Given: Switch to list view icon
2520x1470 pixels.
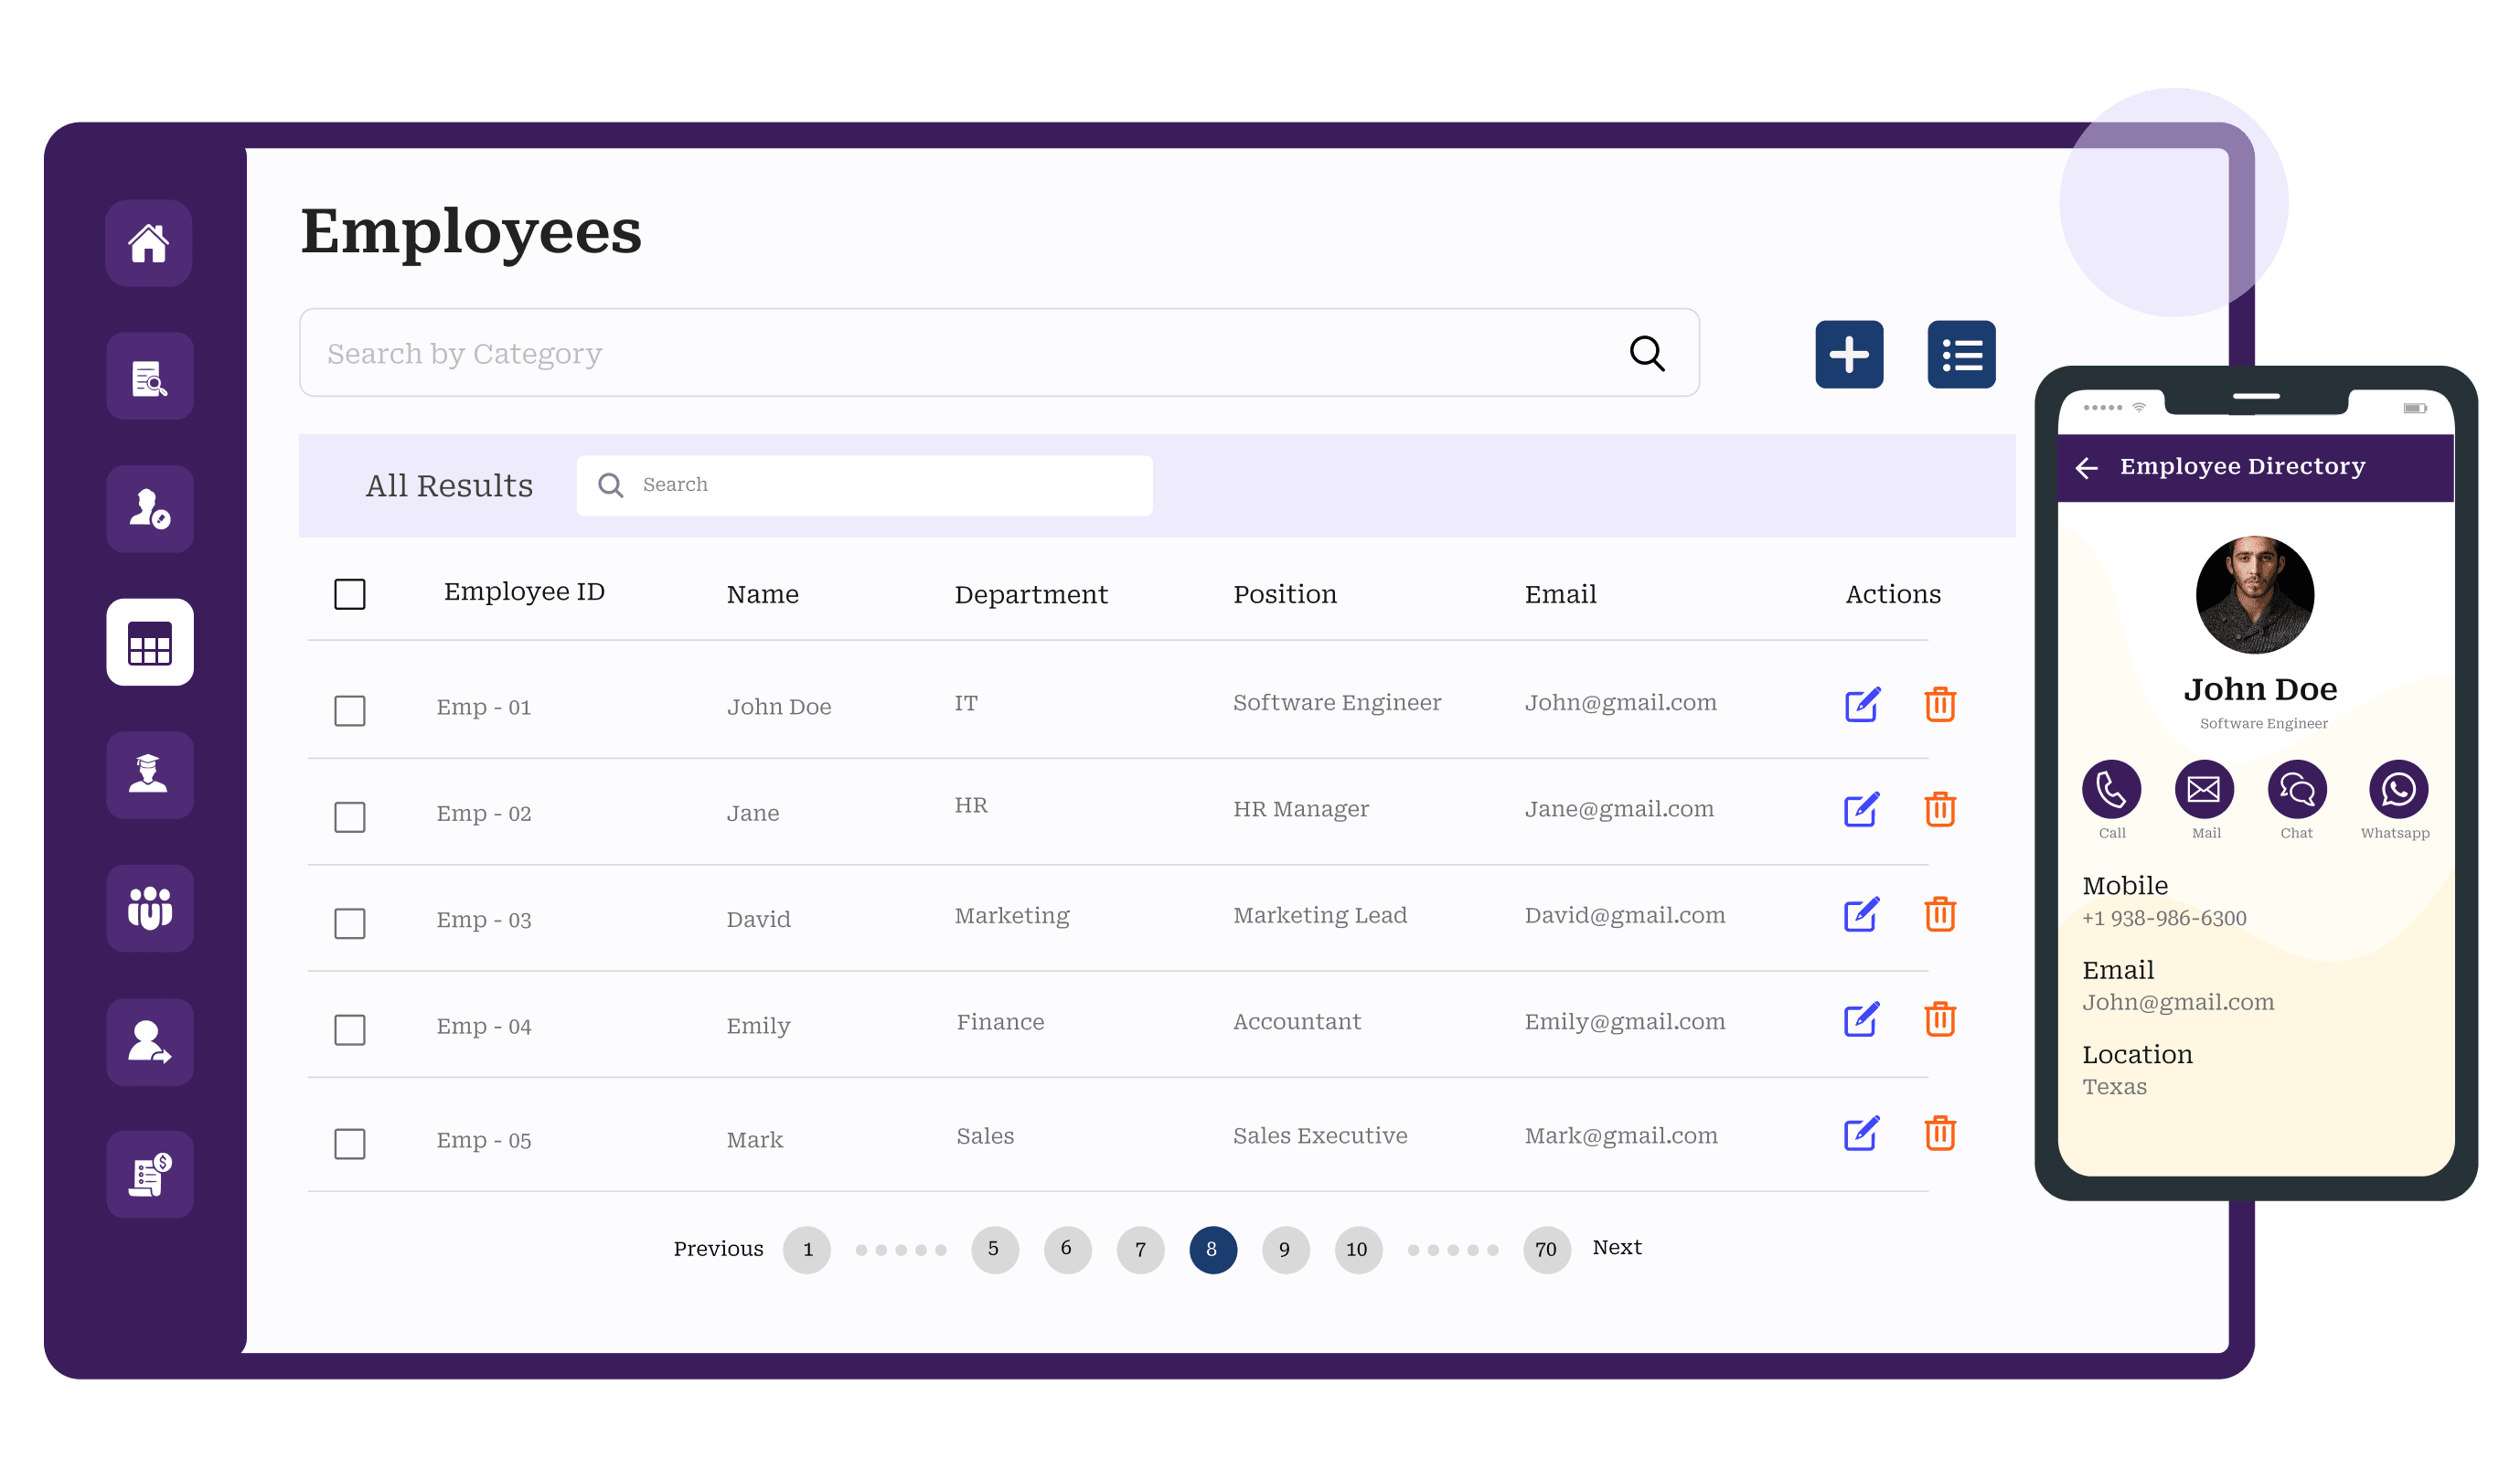Looking at the screenshot, I should tap(1961, 354).
